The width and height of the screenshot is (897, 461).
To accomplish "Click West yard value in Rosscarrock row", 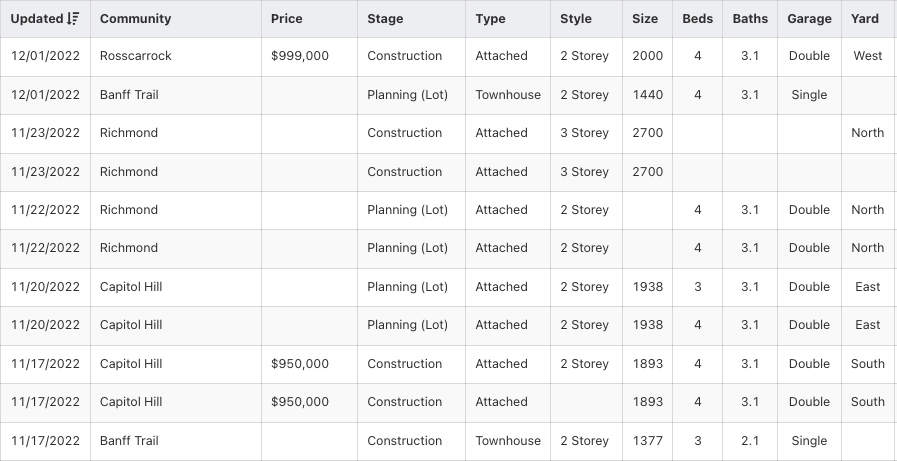I will click(868, 56).
